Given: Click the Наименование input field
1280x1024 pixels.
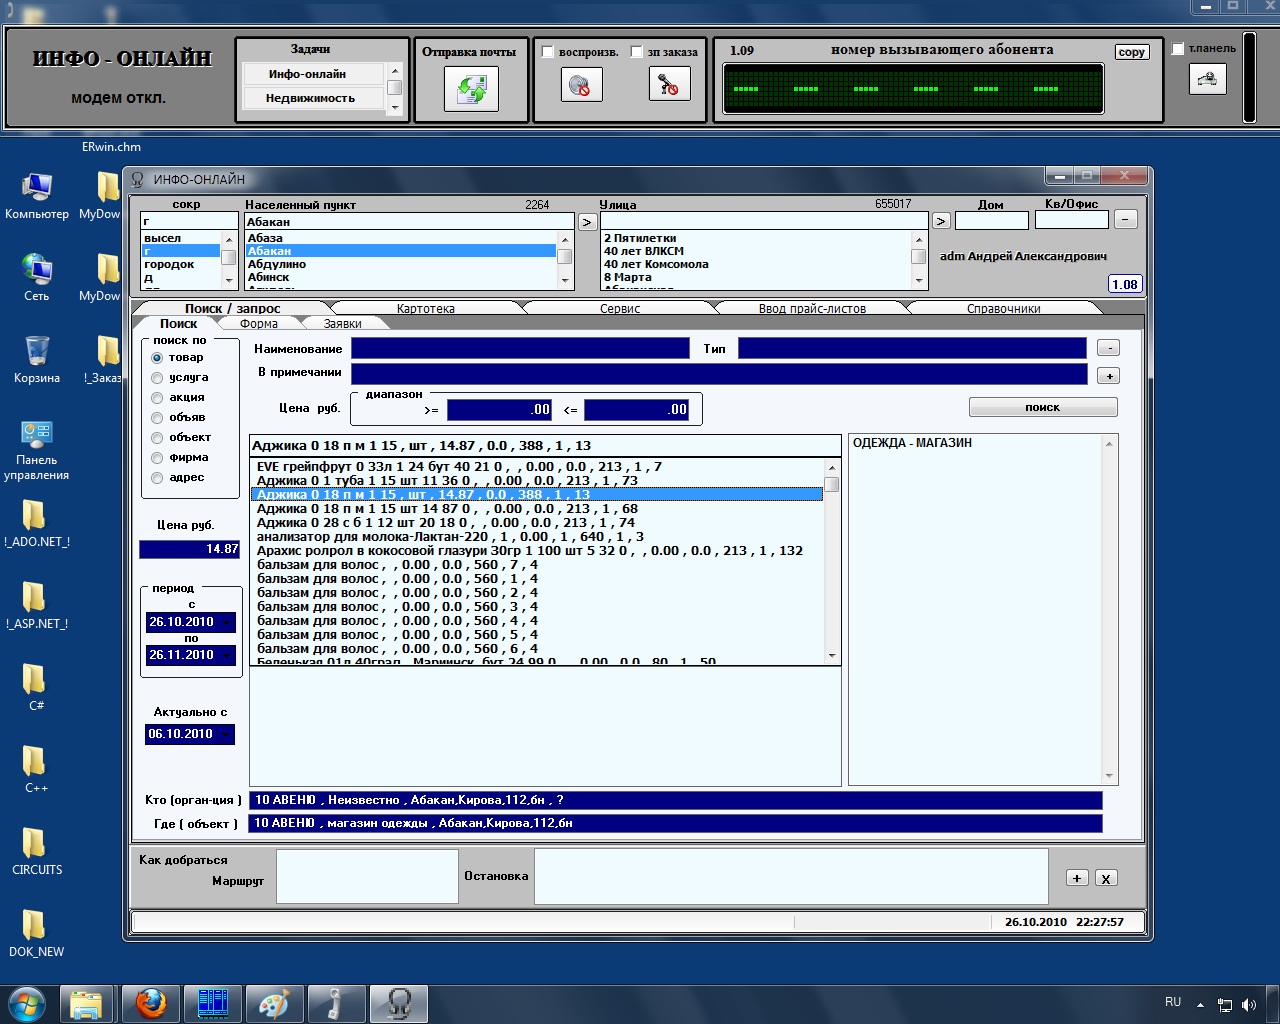Looking at the screenshot, I should click(520, 348).
